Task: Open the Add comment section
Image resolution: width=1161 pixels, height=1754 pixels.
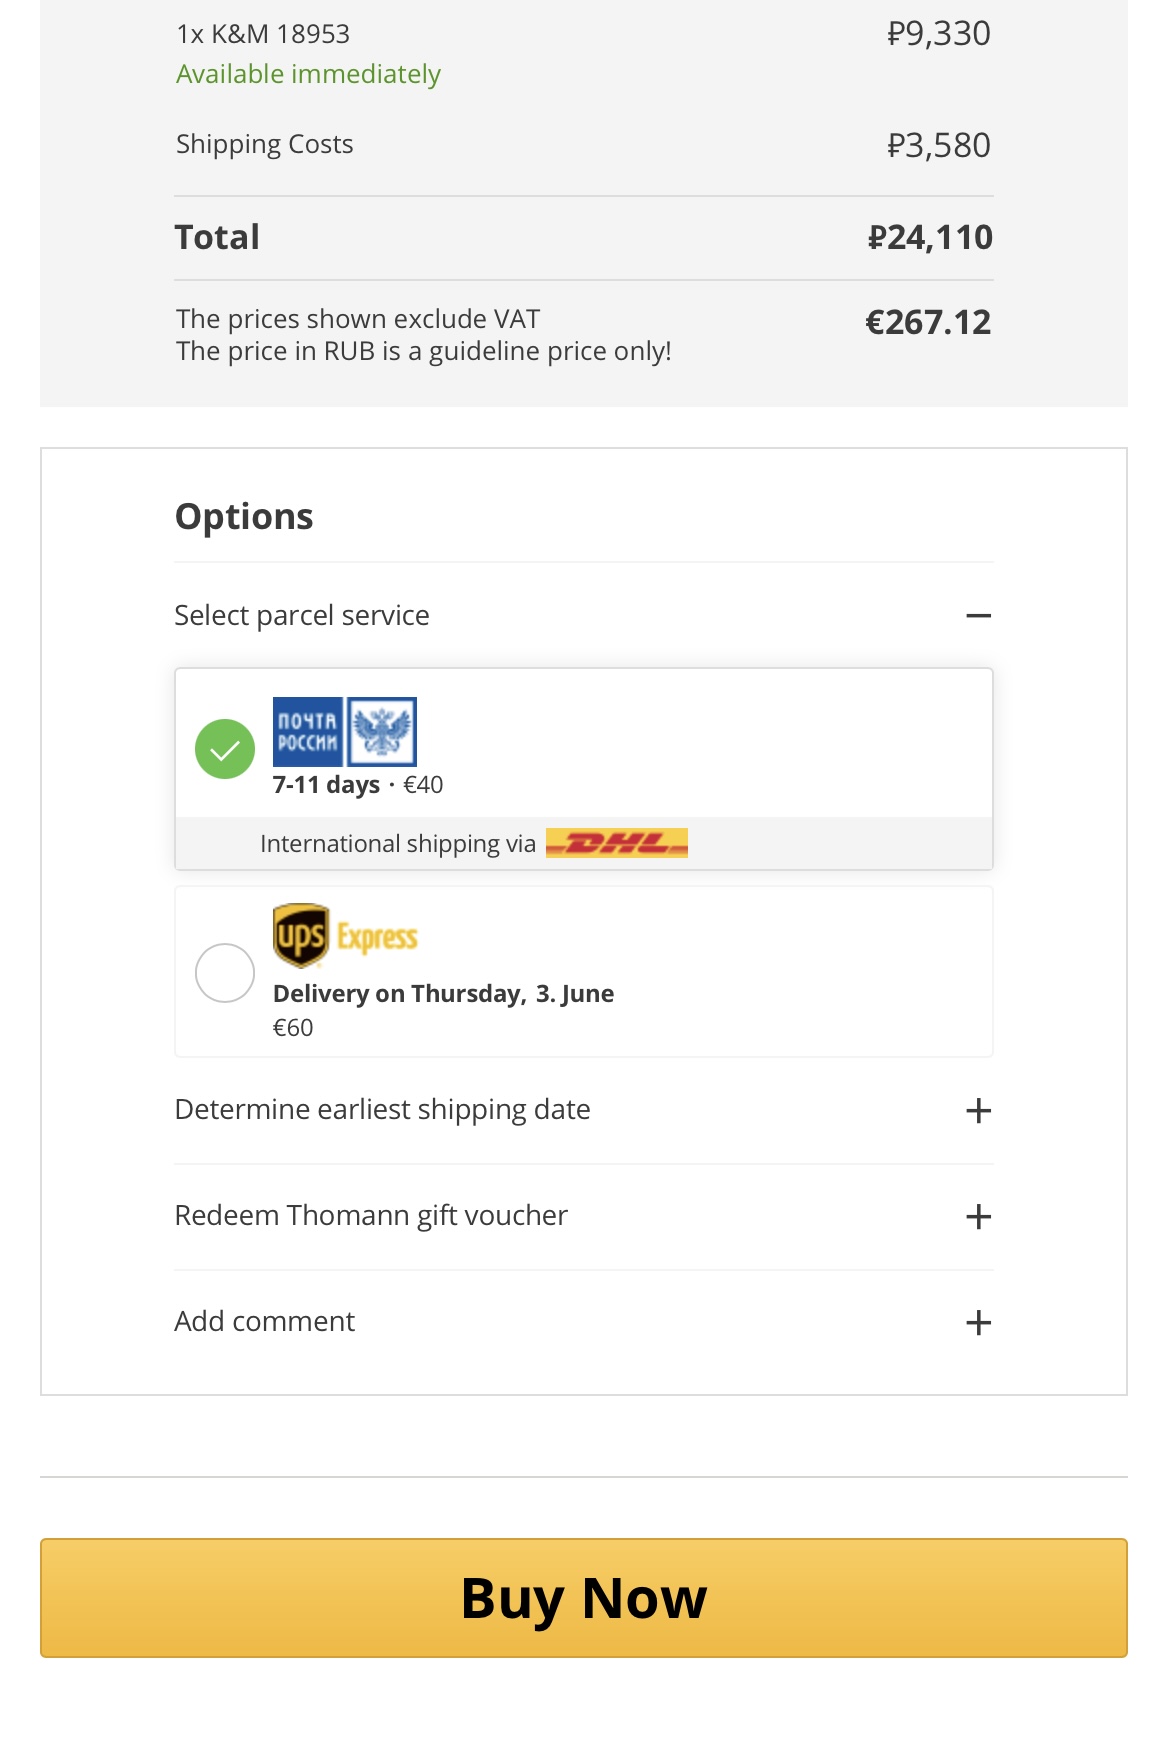Action: pyautogui.click(x=265, y=1322)
